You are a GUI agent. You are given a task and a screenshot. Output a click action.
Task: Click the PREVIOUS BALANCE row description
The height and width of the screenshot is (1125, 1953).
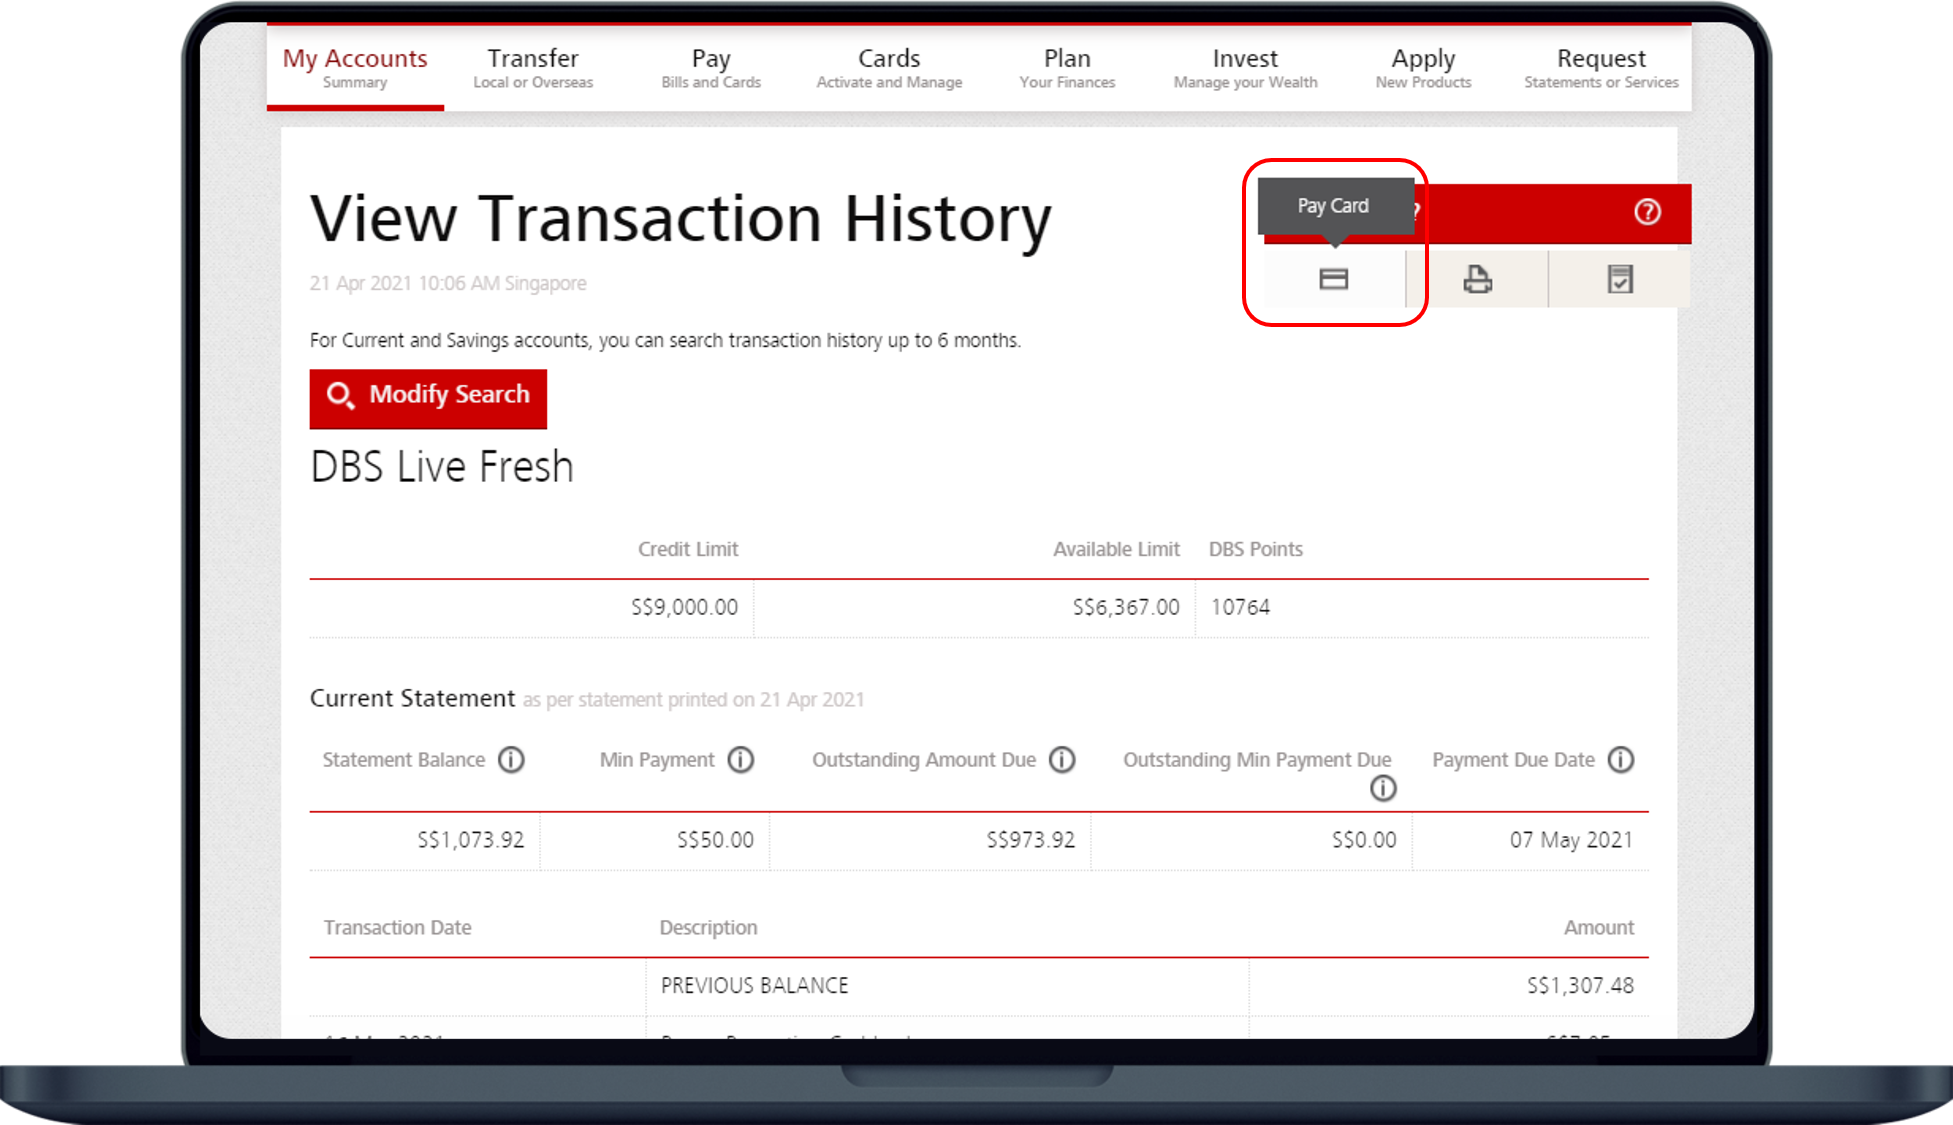(x=754, y=986)
